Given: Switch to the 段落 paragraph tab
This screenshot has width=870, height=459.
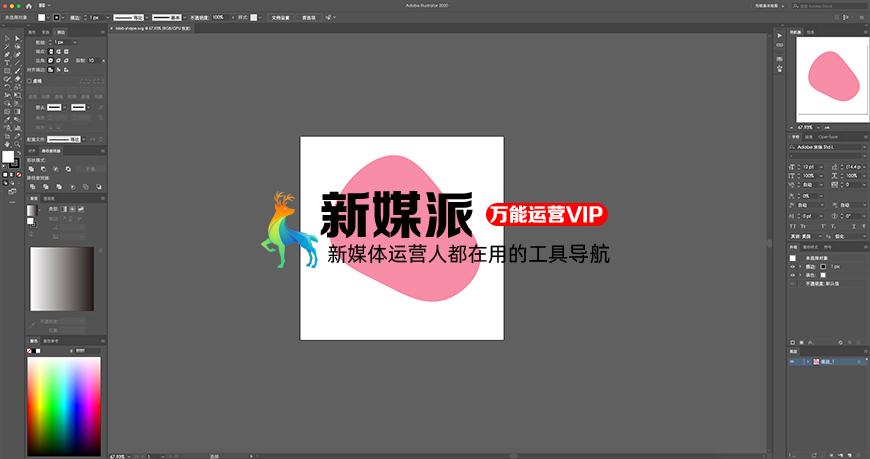Looking at the screenshot, I should click(x=808, y=137).
